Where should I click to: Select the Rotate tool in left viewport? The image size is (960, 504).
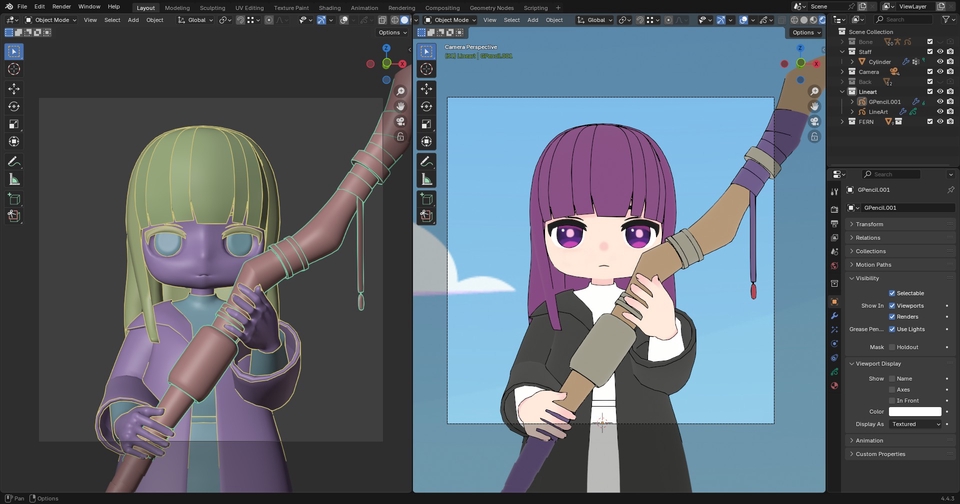pyautogui.click(x=14, y=106)
